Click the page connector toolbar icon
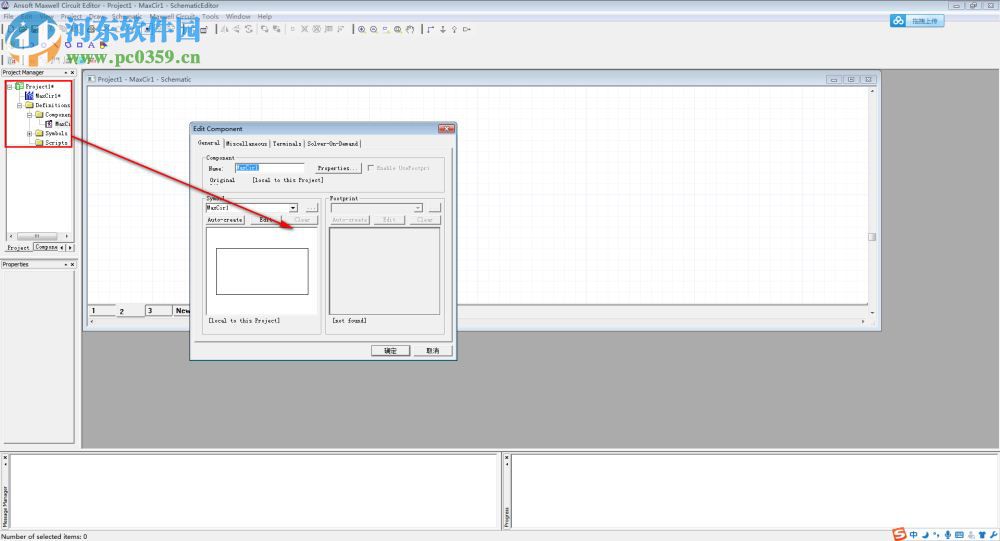Image resolution: width=1000 pixels, height=541 pixels. (466, 29)
